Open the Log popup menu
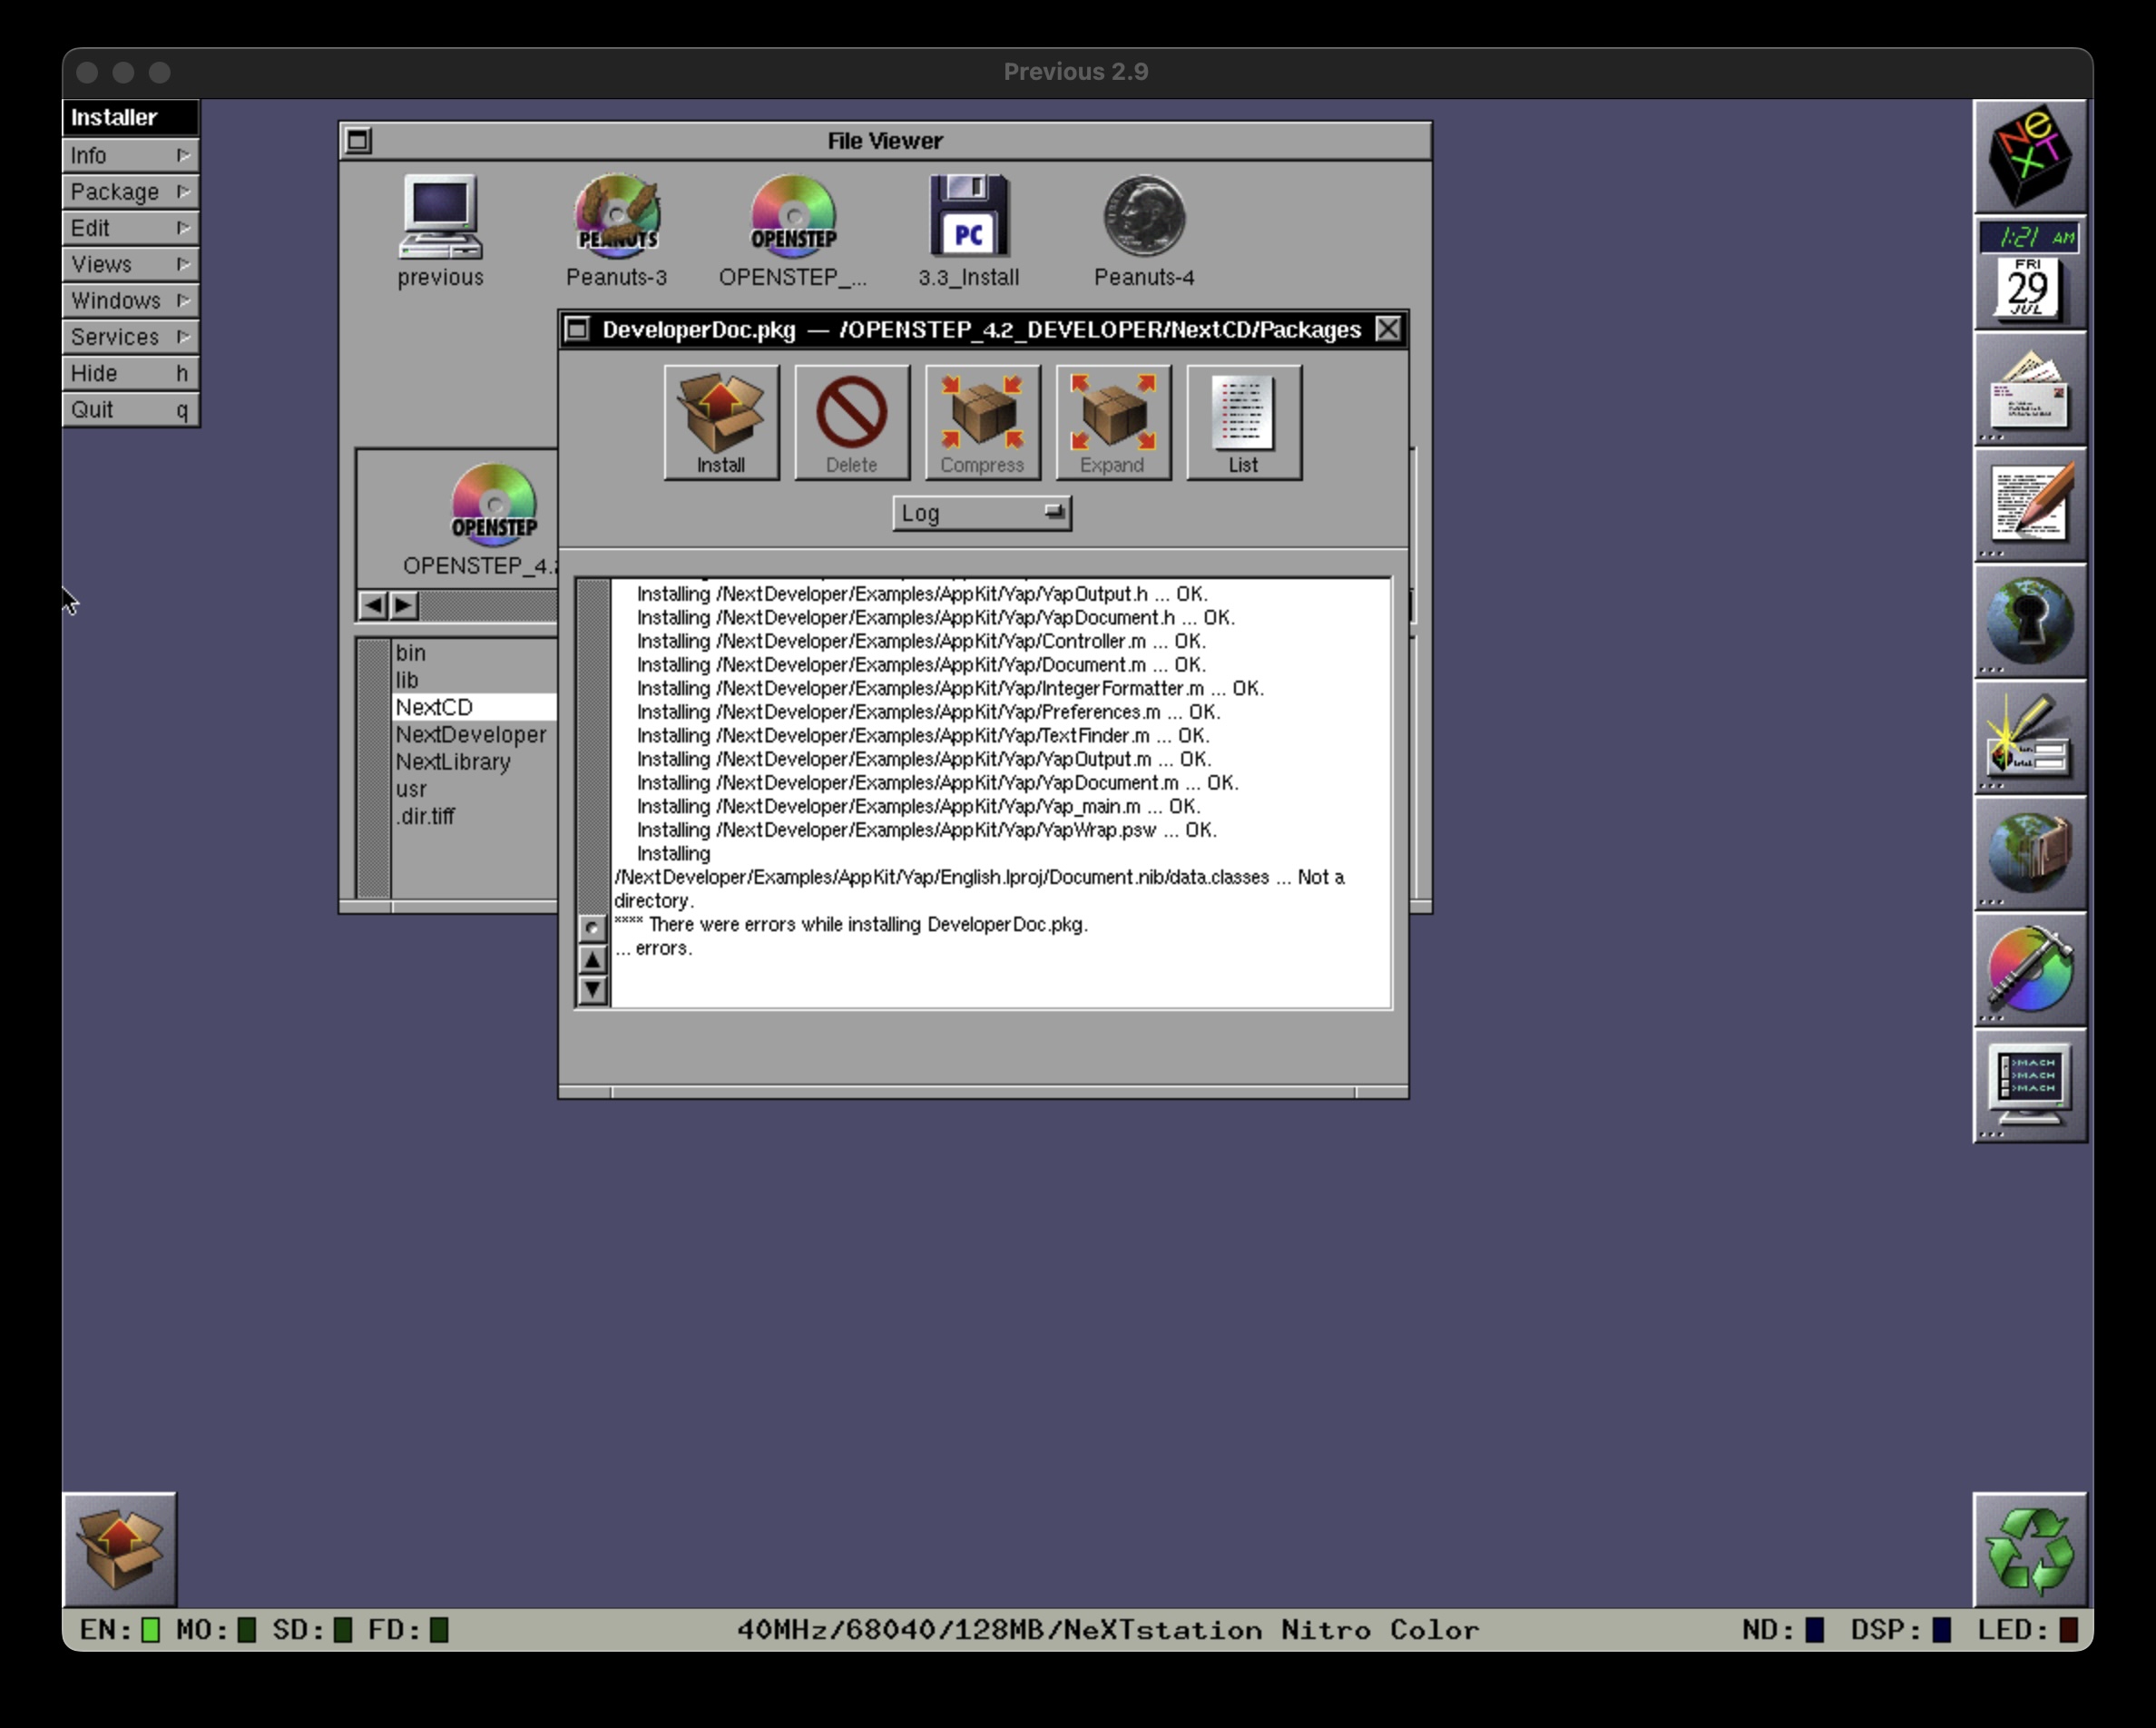 pyautogui.click(x=981, y=513)
